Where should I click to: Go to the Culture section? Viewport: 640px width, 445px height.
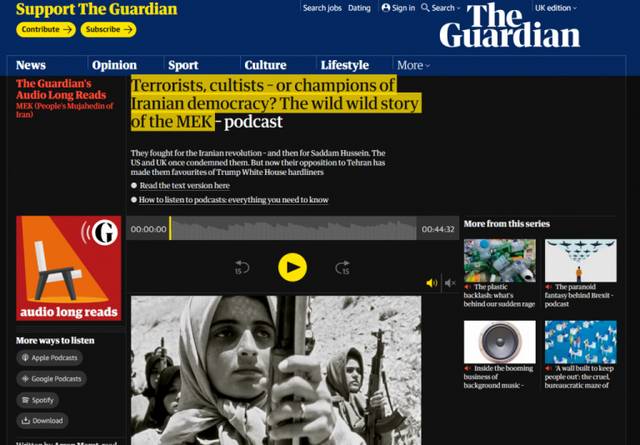[265, 65]
